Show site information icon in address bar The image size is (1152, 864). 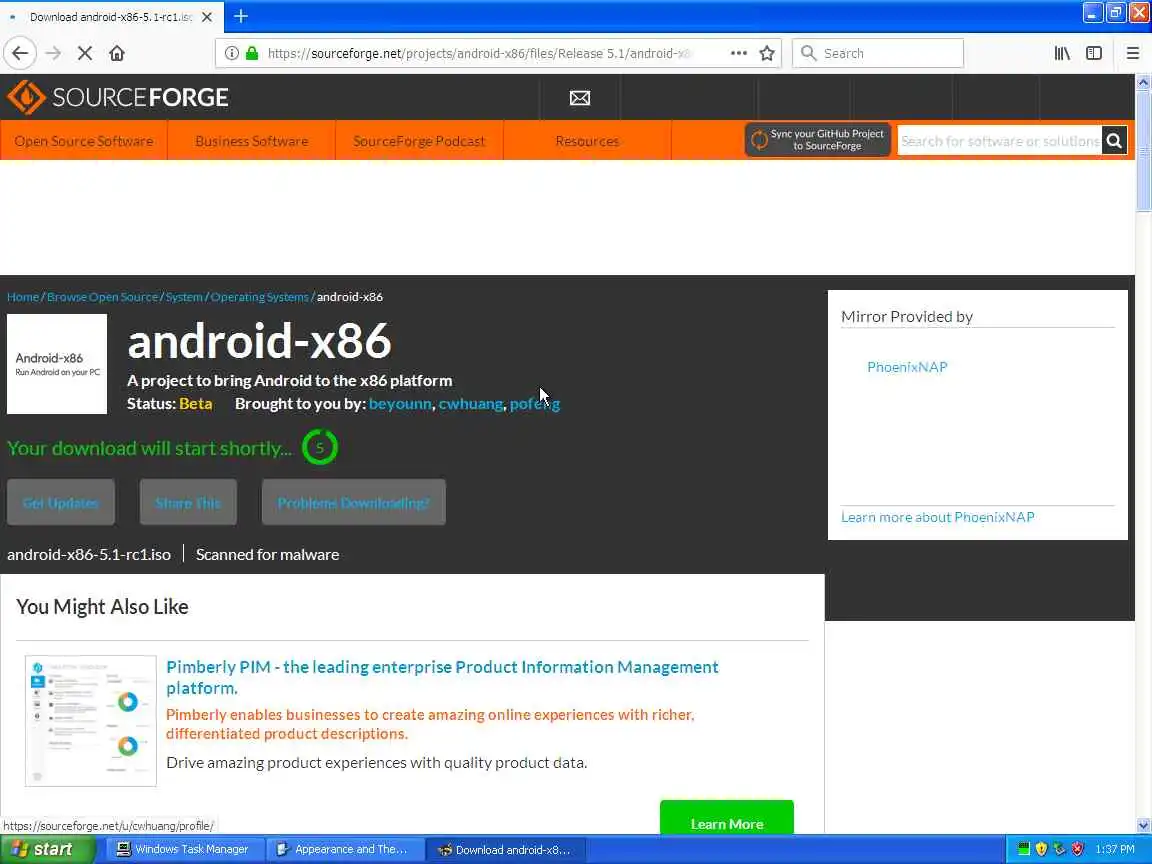coord(231,53)
